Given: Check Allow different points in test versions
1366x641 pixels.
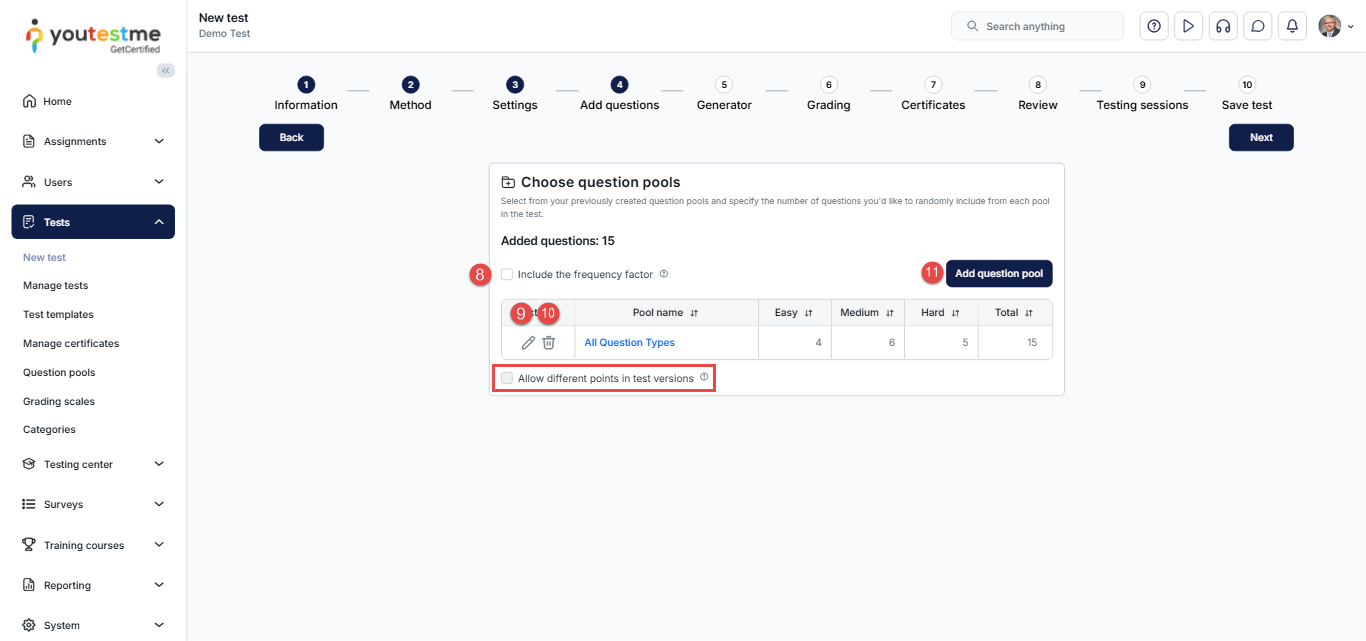Looking at the screenshot, I should [507, 378].
